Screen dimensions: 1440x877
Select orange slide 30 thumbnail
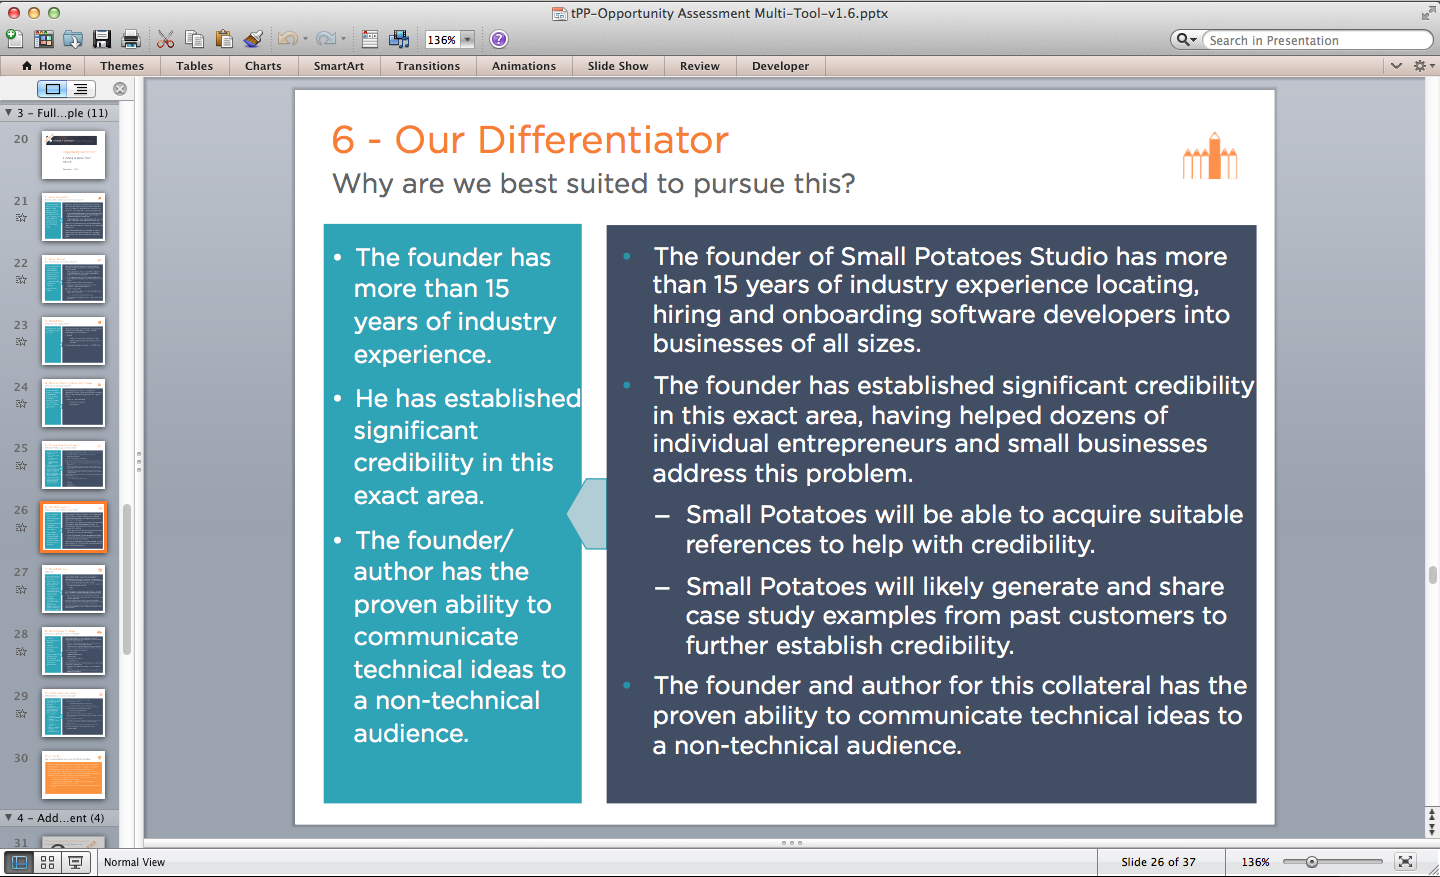[x=73, y=775]
